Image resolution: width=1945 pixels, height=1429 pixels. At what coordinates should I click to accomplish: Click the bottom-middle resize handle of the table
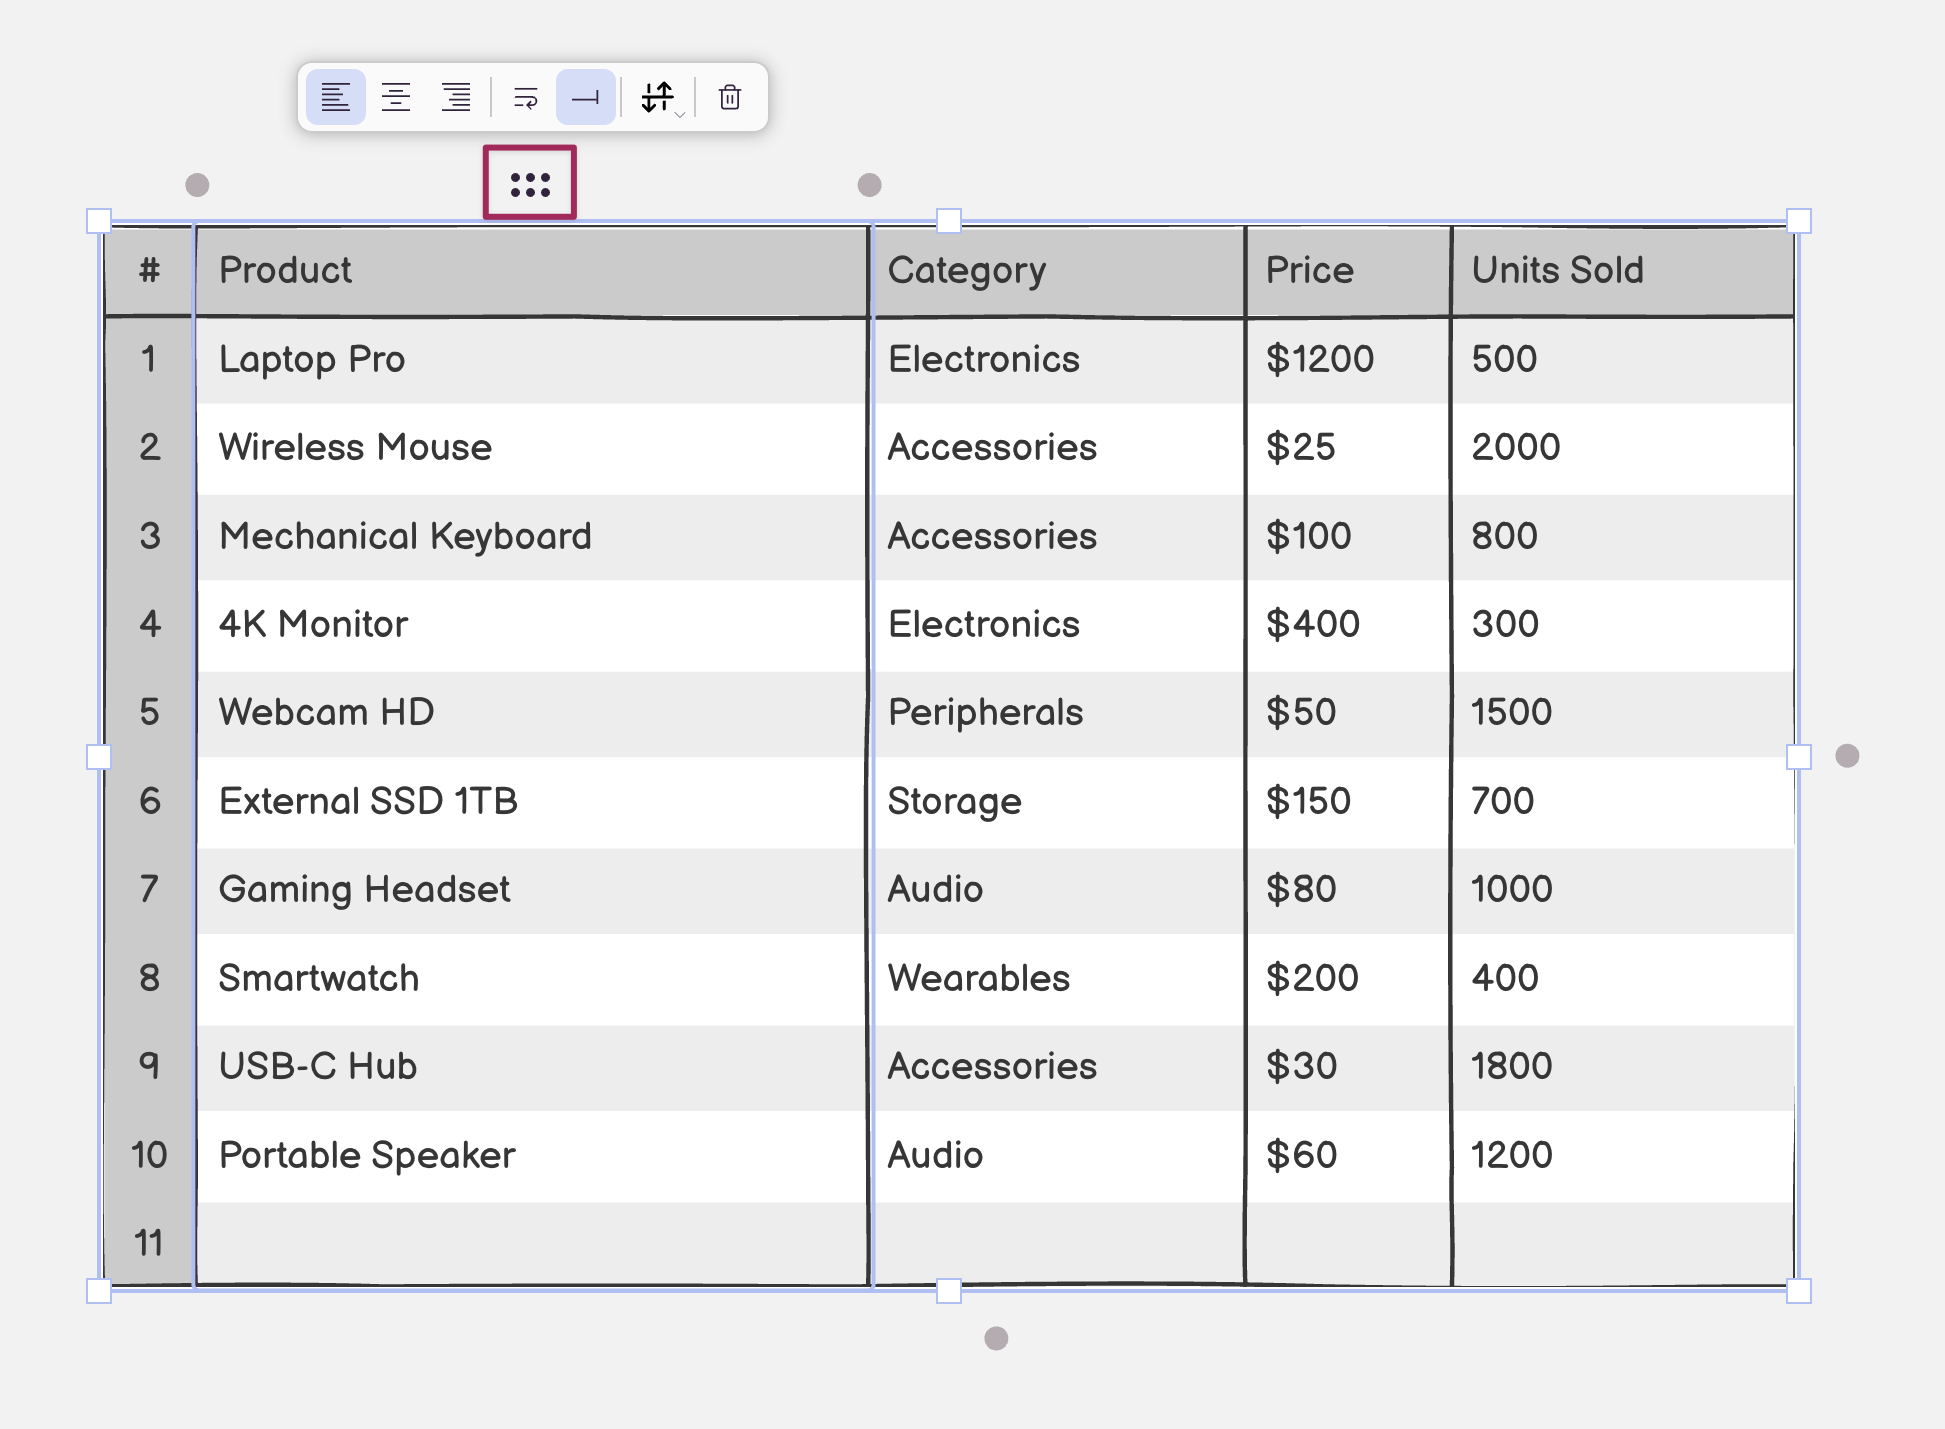point(948,1291)
